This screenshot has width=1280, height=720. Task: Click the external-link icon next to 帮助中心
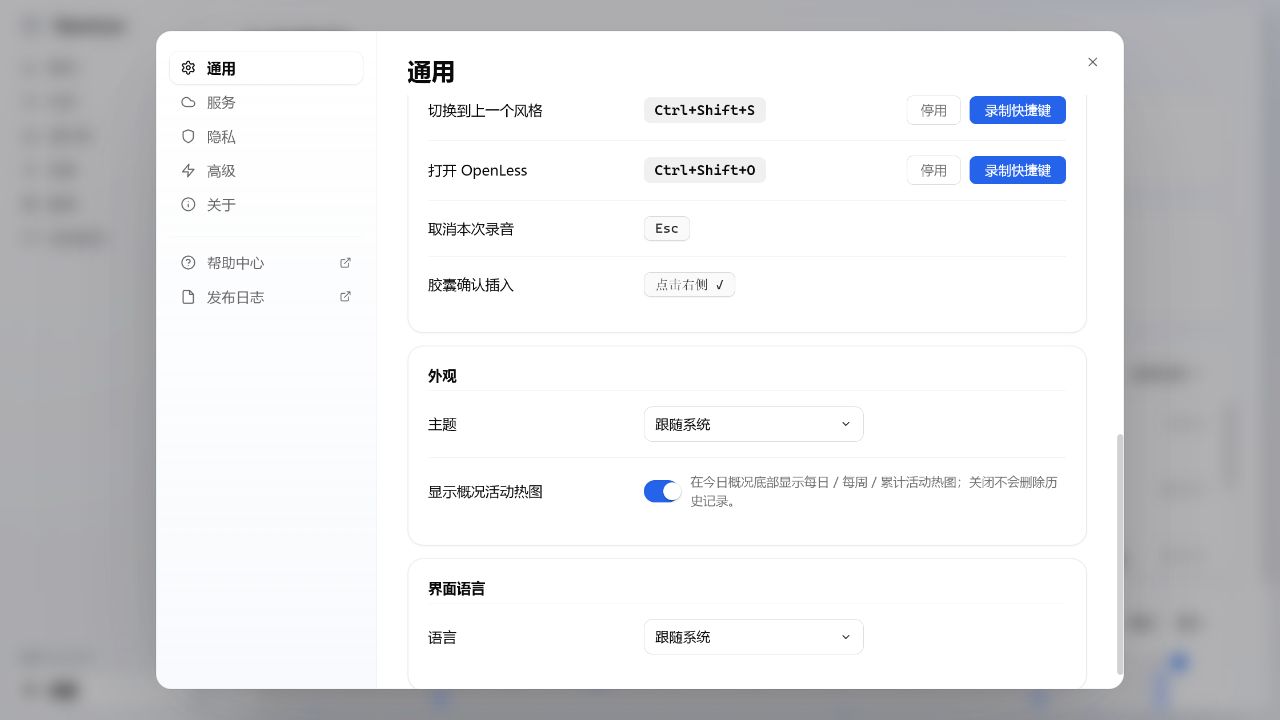[x=346, y=263]
